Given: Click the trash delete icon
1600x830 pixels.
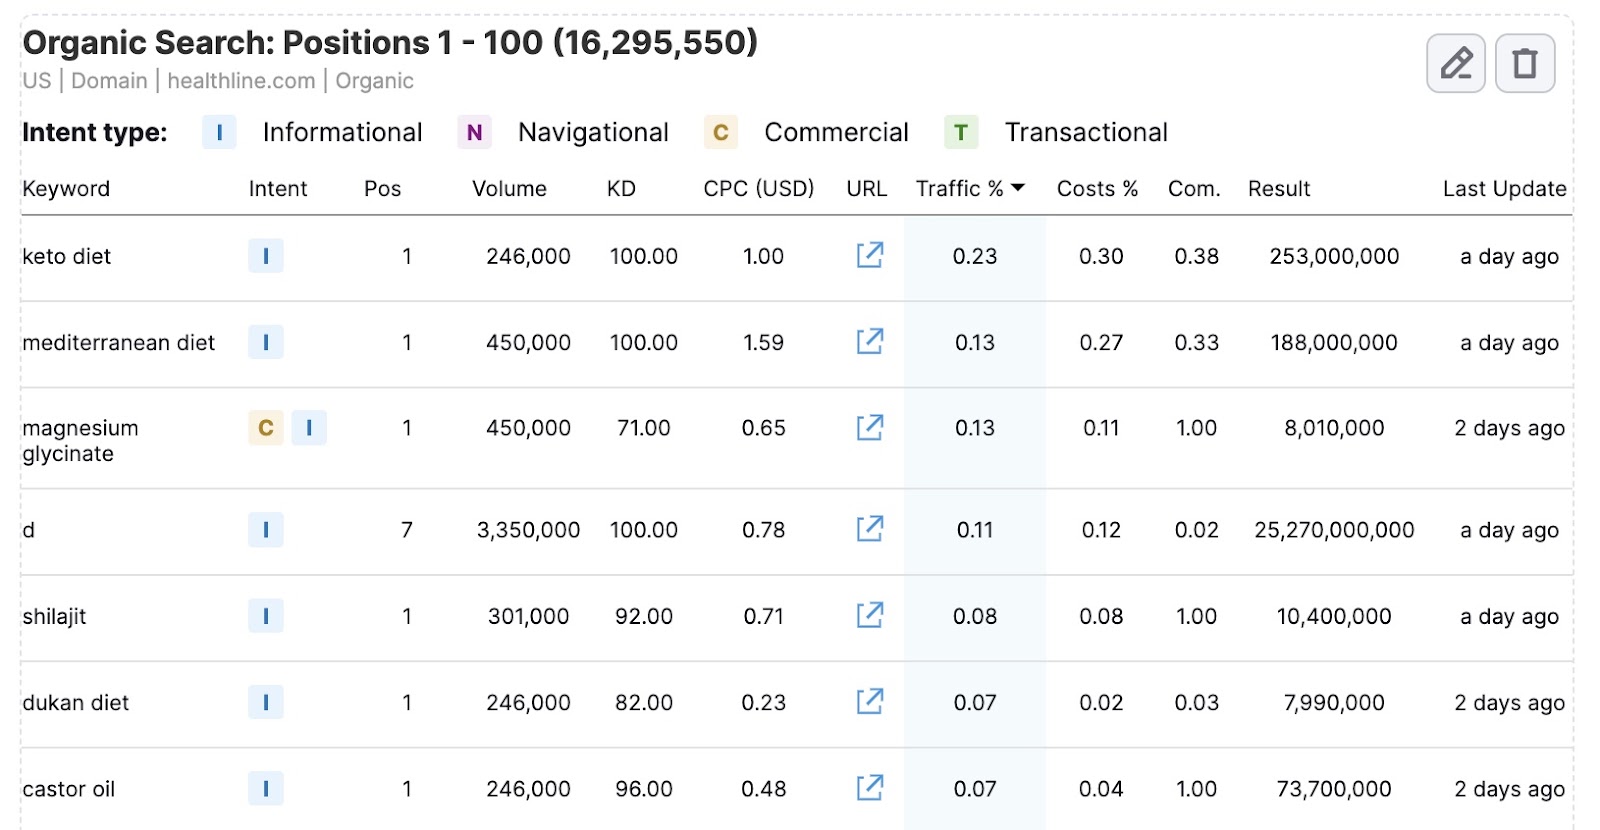Looking at the screenshot, I should coord(1524,63).
